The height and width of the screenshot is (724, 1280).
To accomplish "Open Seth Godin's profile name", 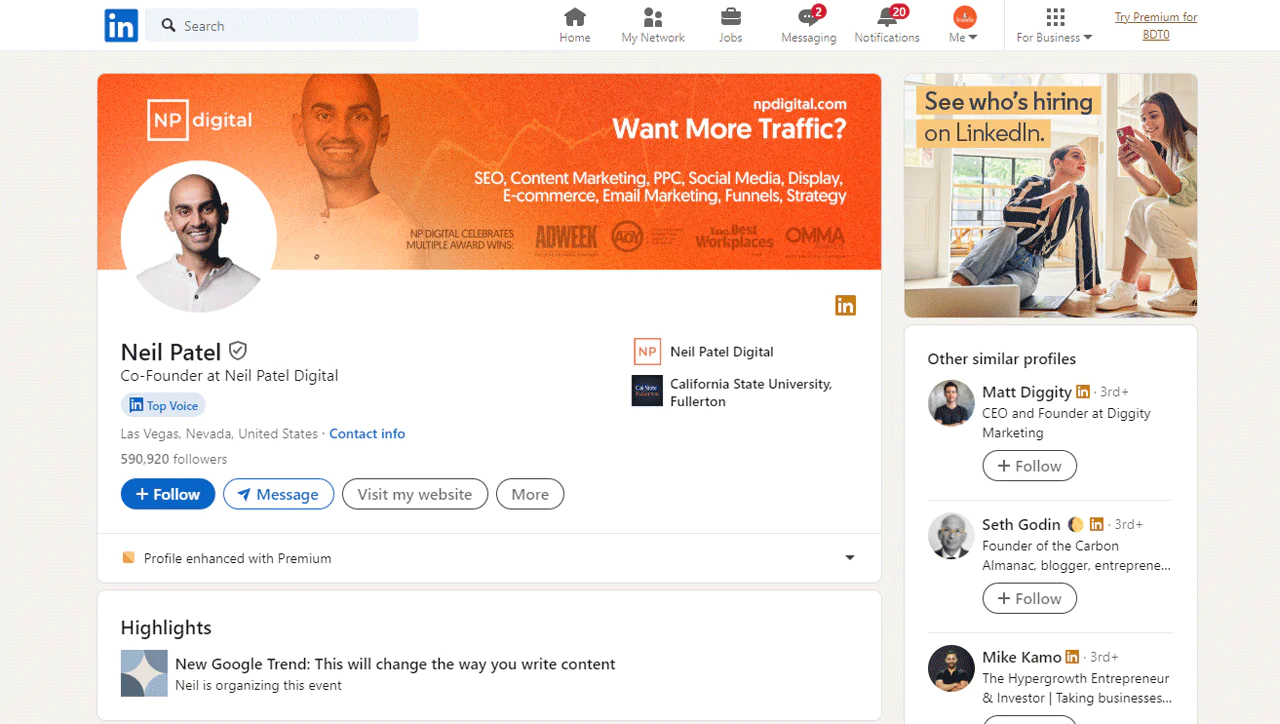I will (x=1021, y=524).
